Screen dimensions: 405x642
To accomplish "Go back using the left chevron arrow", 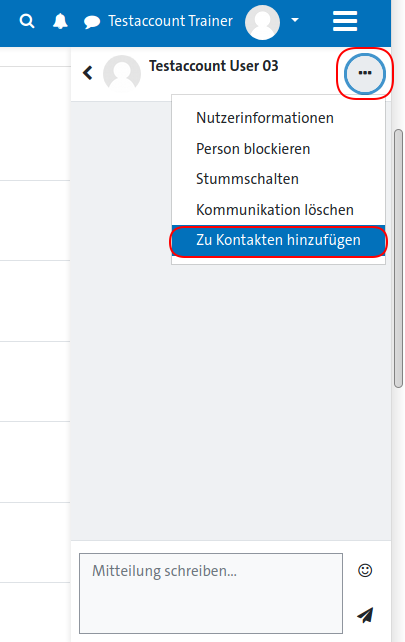I will (x=87, y=73).
